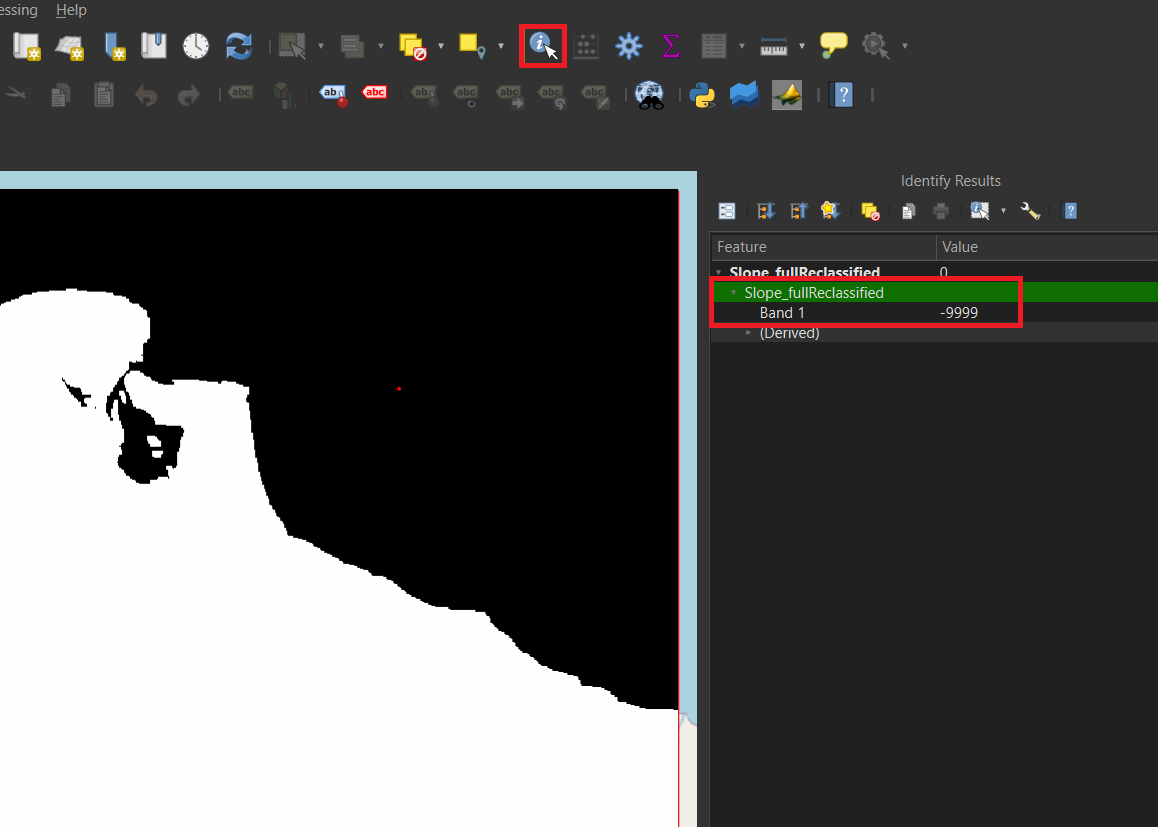Click the Deselect Features icon in main toolbar
Screen dimensions: 1158x827
(412, 46)
